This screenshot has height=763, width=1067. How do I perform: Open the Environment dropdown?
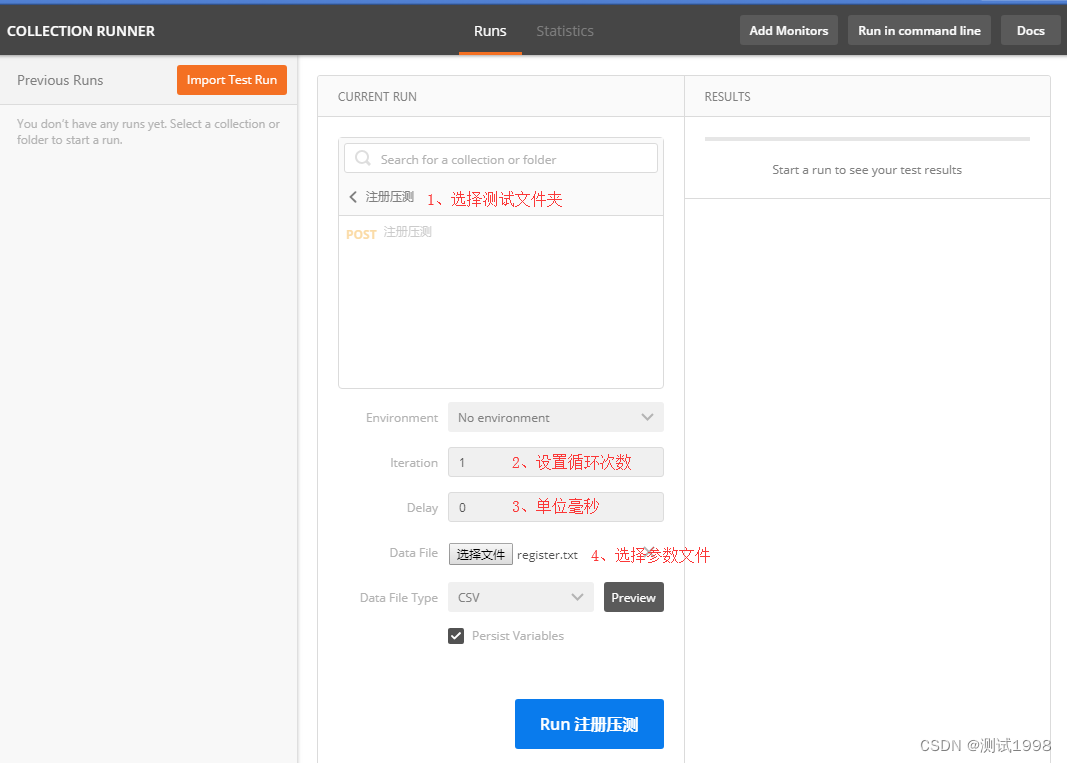555,417
